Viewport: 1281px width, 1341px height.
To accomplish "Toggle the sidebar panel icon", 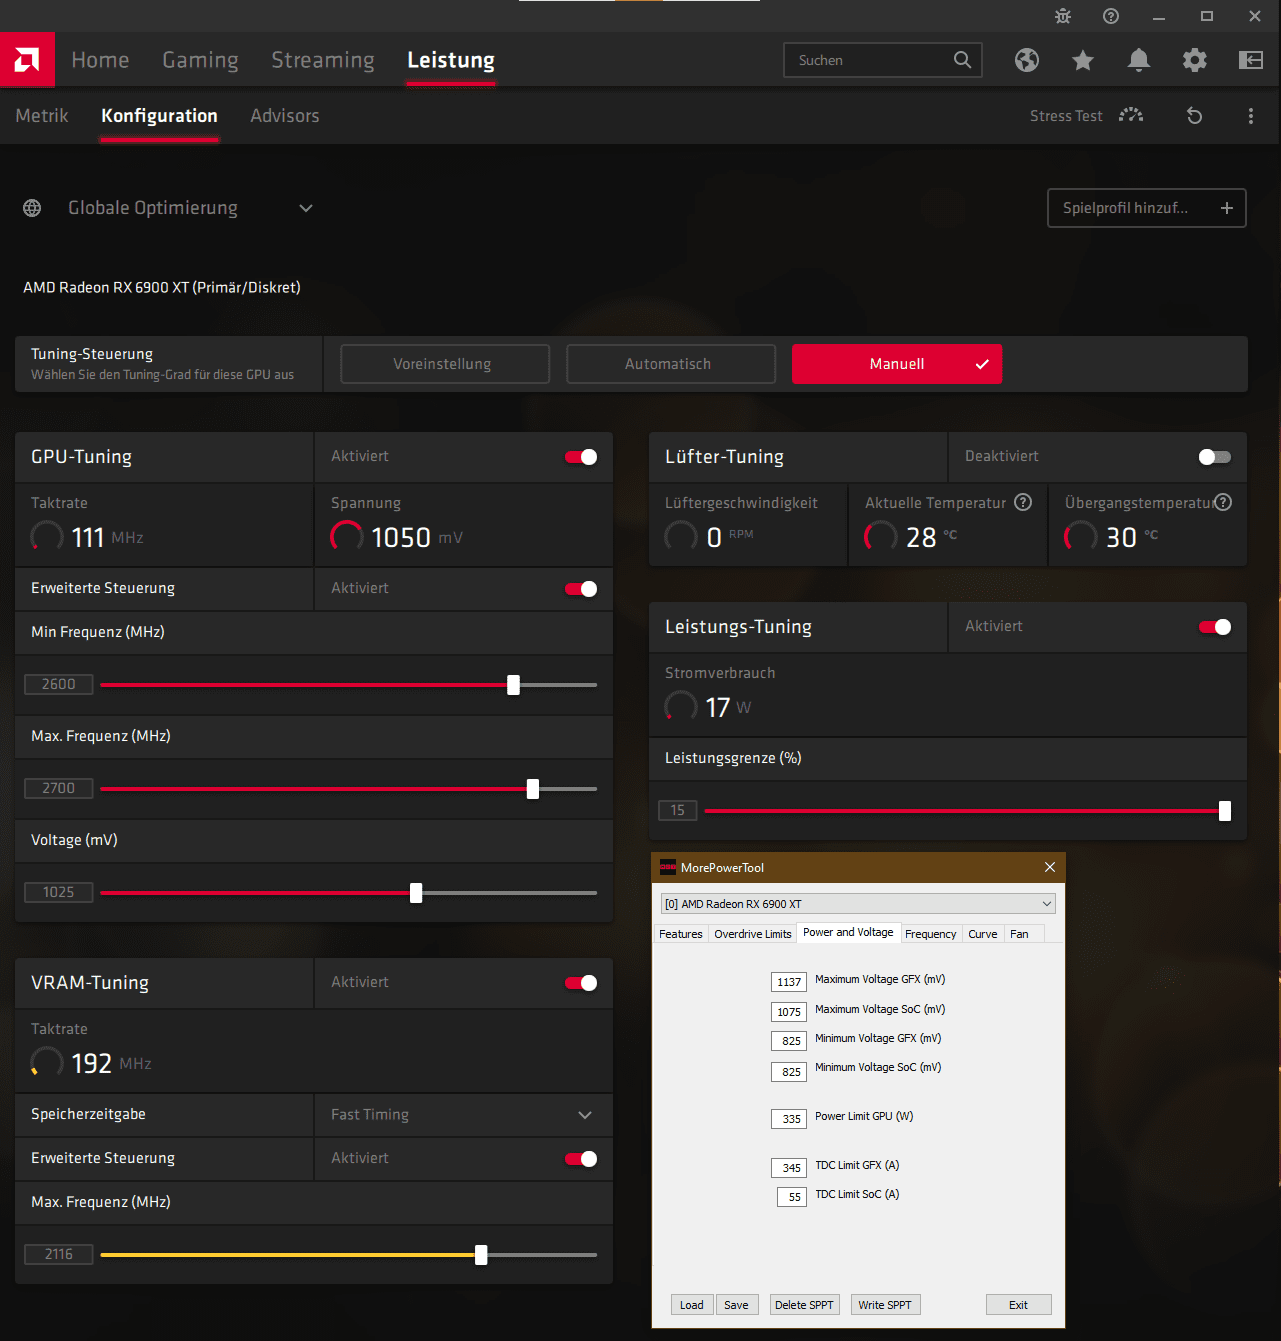I will coord(1251,60).
